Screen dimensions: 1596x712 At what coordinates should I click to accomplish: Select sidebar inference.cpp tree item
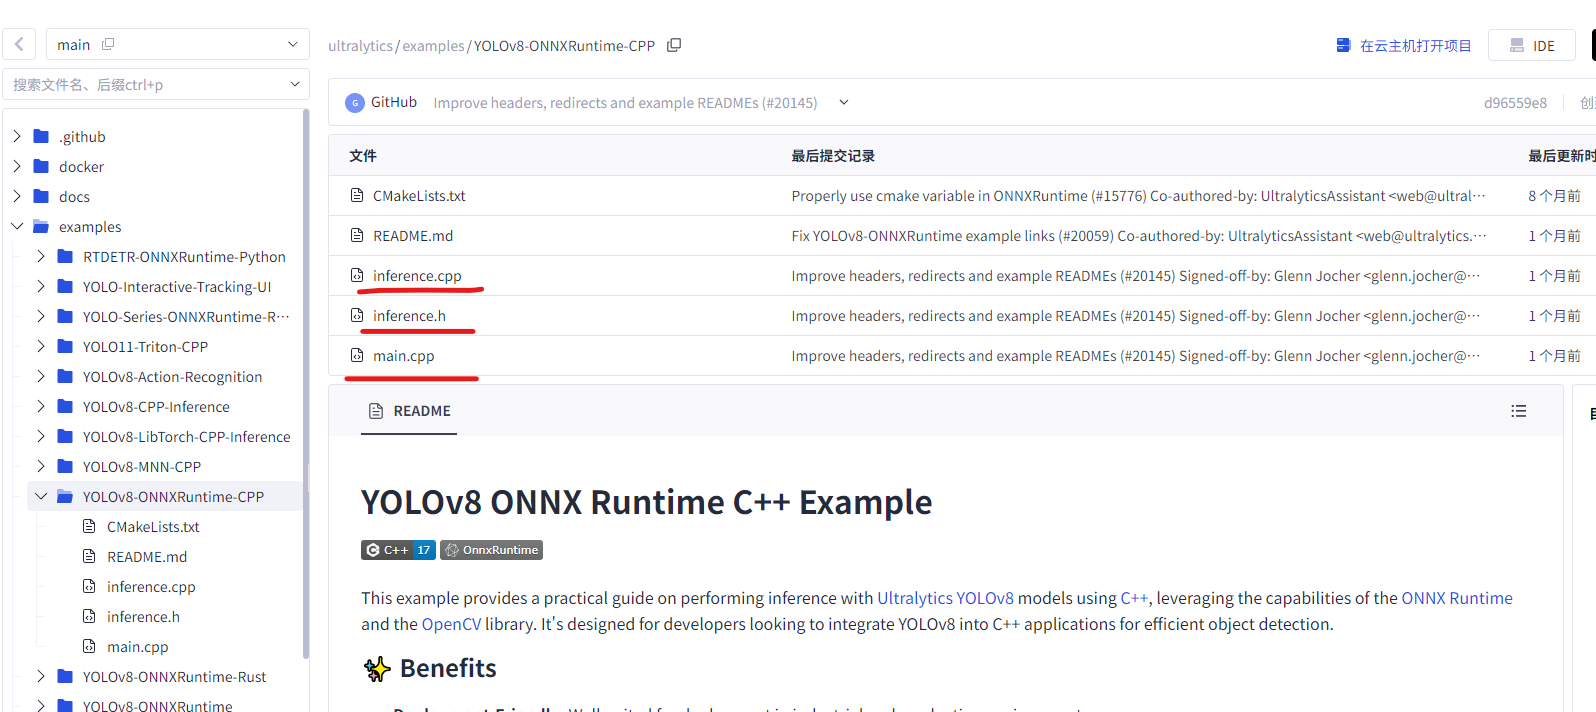pyautogui.click(x=151, y=587)
